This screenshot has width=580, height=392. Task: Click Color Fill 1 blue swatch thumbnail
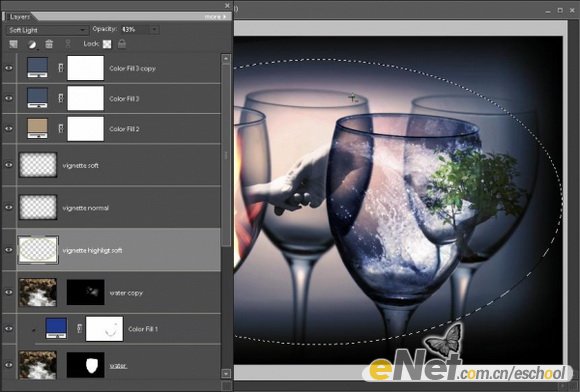point(56,328)
